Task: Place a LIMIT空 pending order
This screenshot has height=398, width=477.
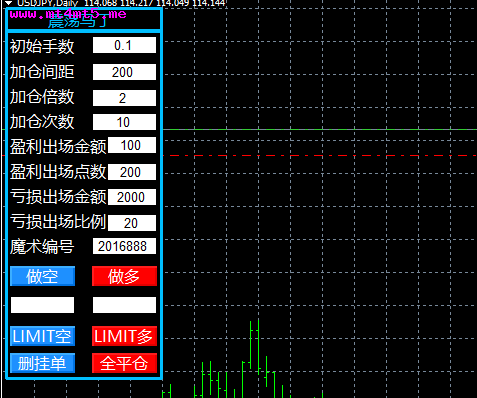Action: (x=42, y=336)
